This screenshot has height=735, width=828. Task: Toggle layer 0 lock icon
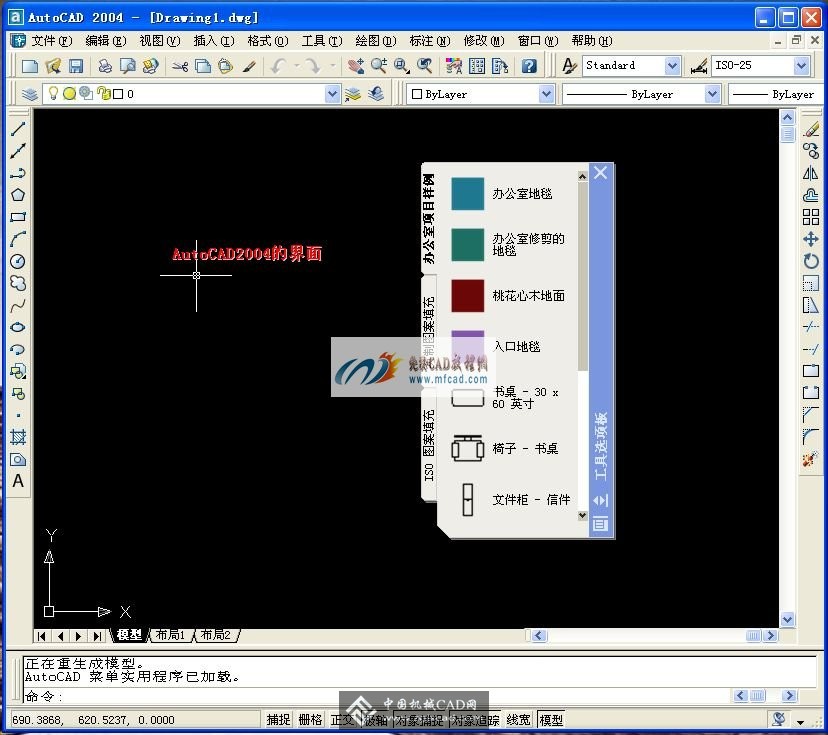click(x=104, y=94)
